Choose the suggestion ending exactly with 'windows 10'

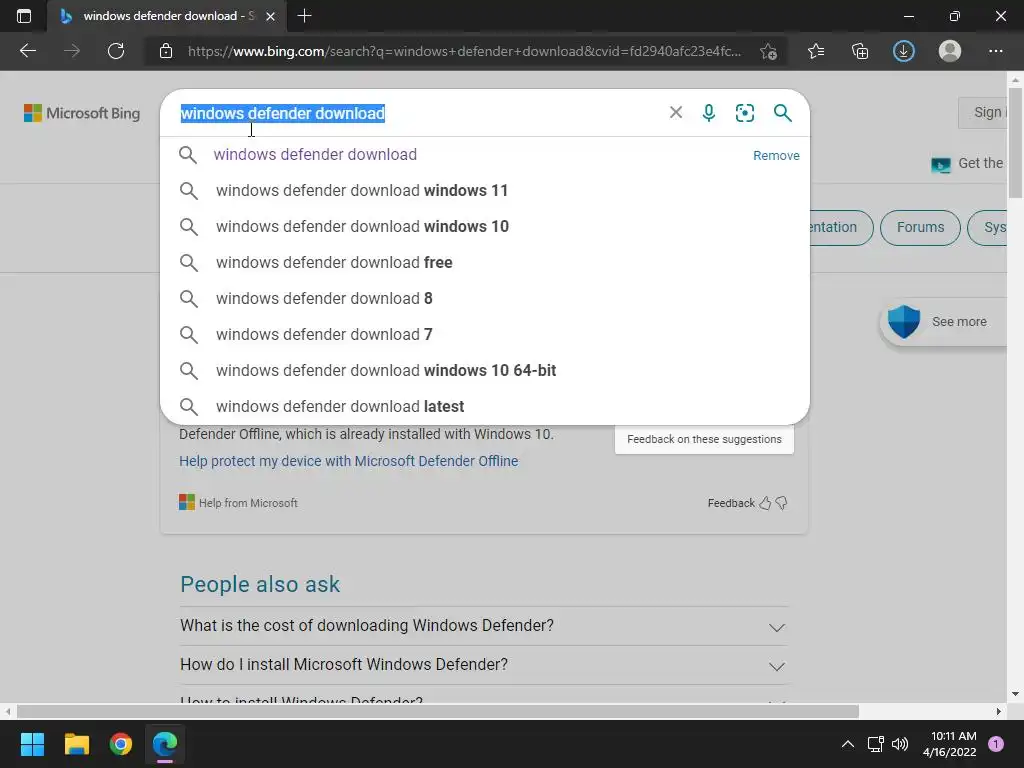point(485,226)
